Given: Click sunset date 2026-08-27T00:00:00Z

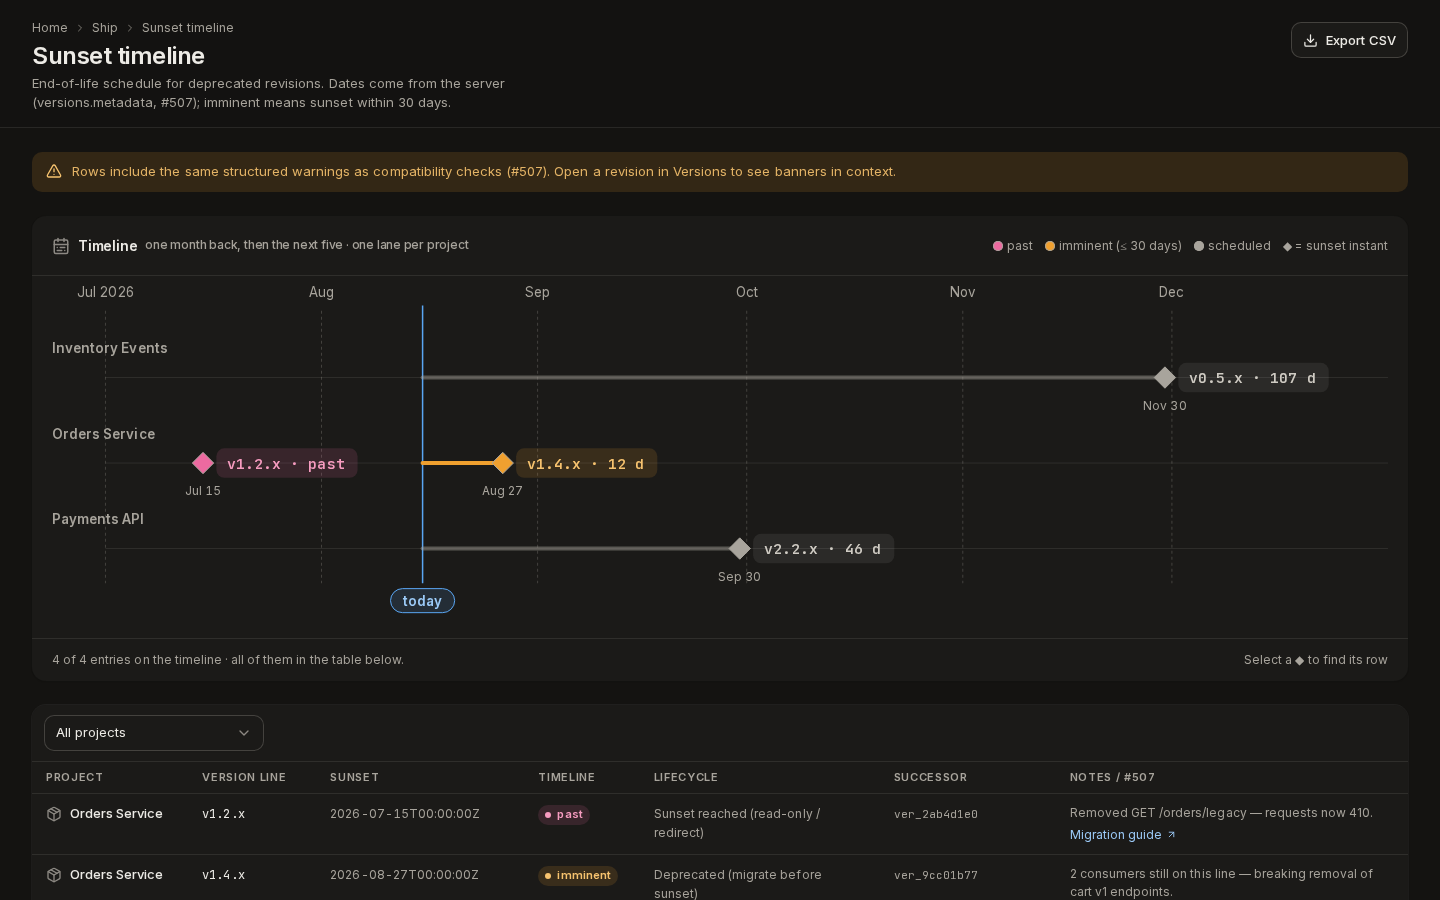Looking at the screenshot, I should pyautogui.click(x=405, y=875).
